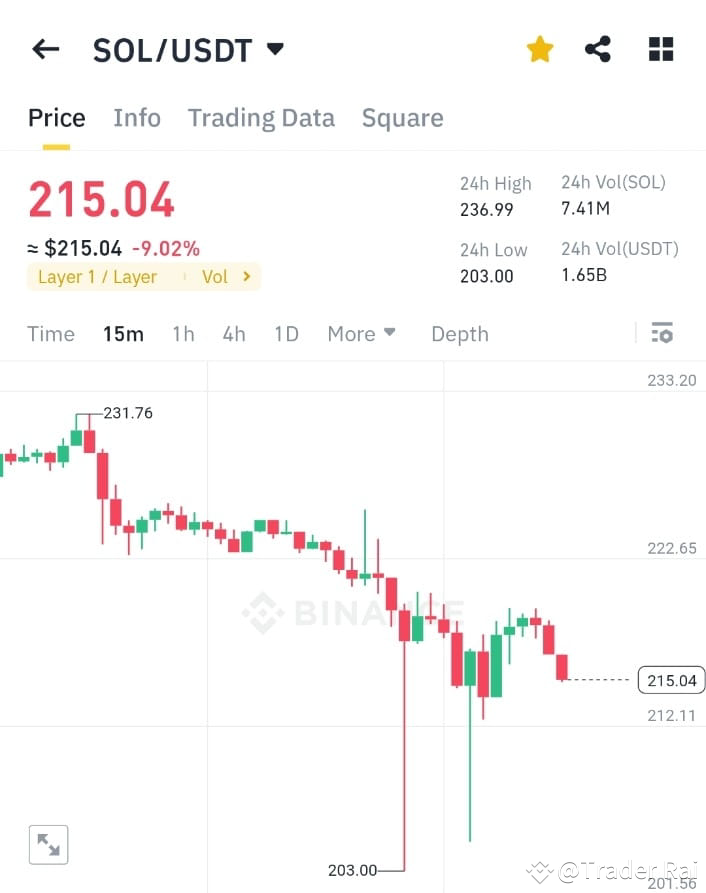Image resolution: width=706 pixels, height=893 pixels.
Task: Expand chart to fullscreen with corner icon
Action: click(x=48, y=843)
